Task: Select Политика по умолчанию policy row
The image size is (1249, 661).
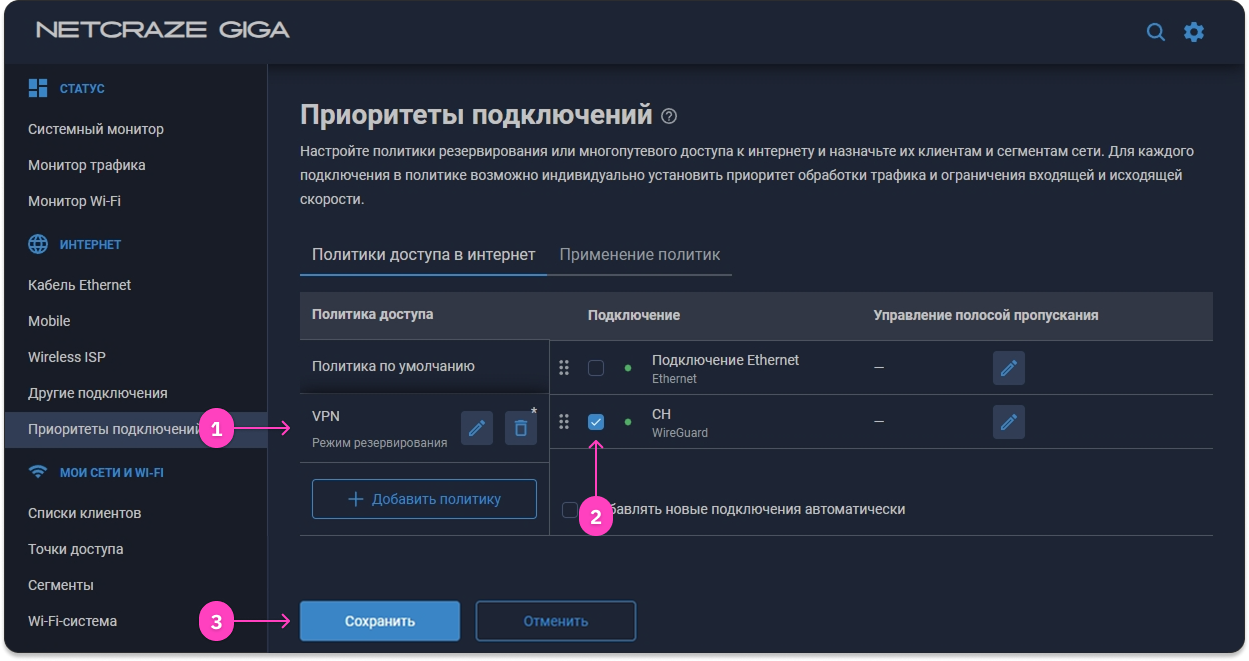Action: [x=393, y=366]
